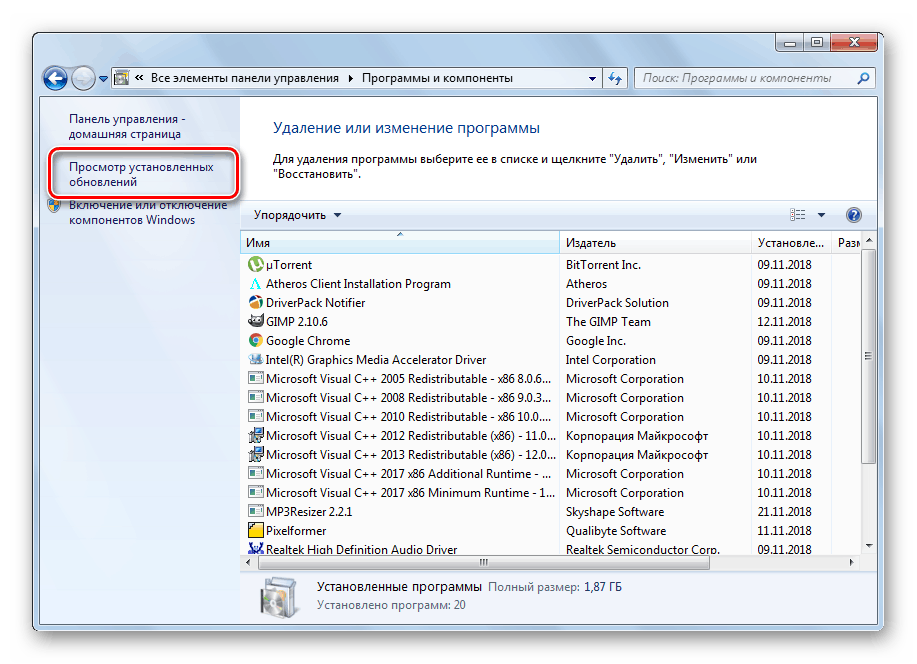Click the shield icon beside Windows components link
Viewport: 917px width, 664px height.
point(54,205)
